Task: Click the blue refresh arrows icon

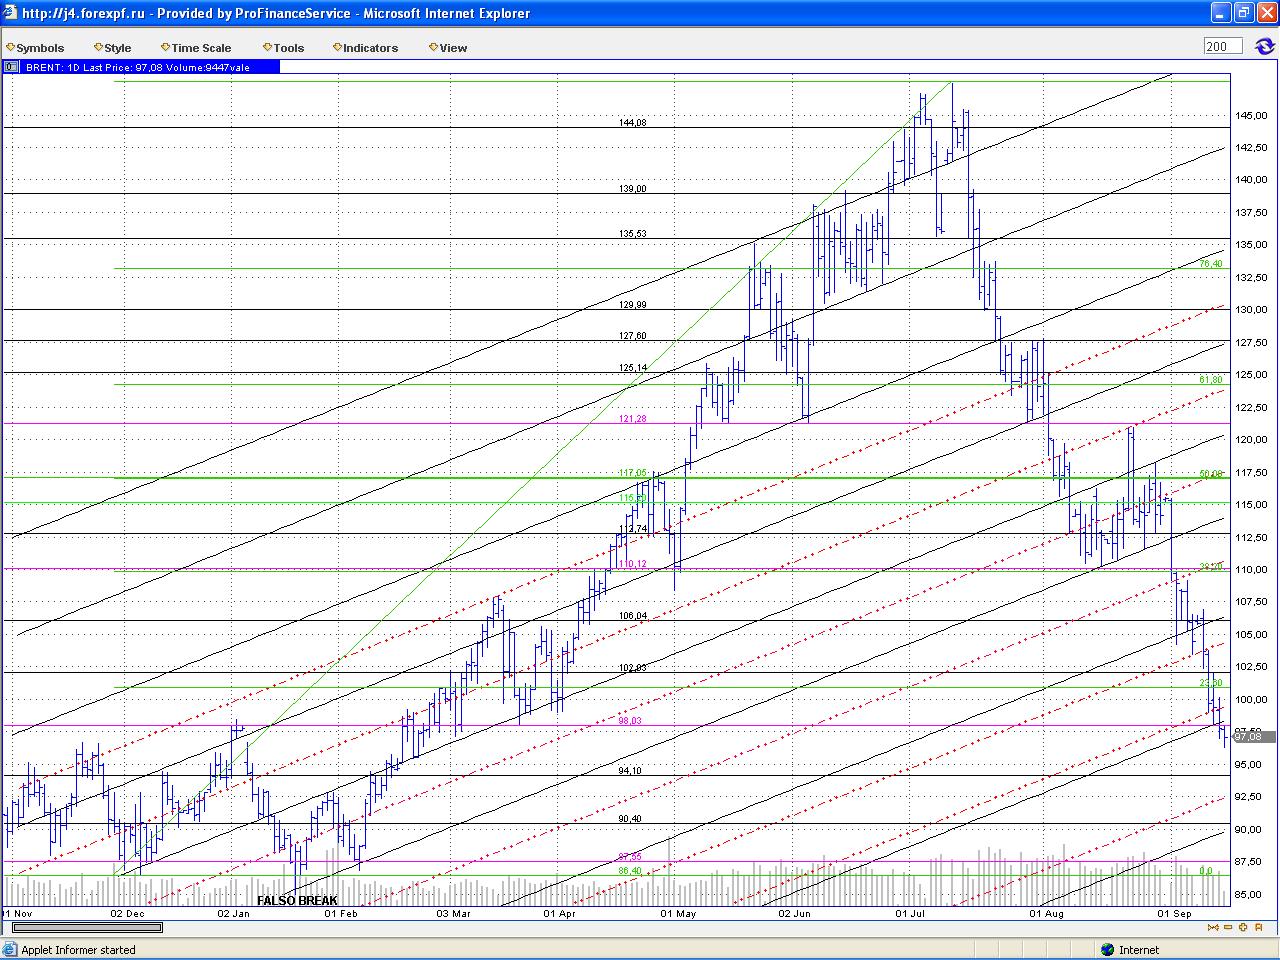Action: pyautogui.click(x=1264, y=46)
